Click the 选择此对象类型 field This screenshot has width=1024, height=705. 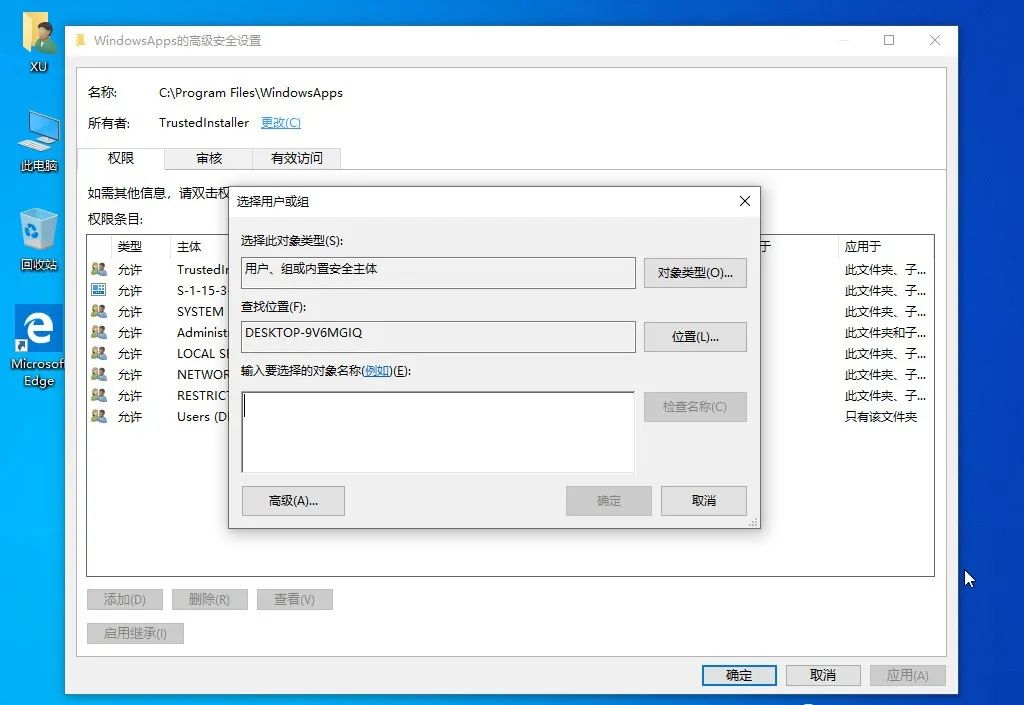coord(438,273)
